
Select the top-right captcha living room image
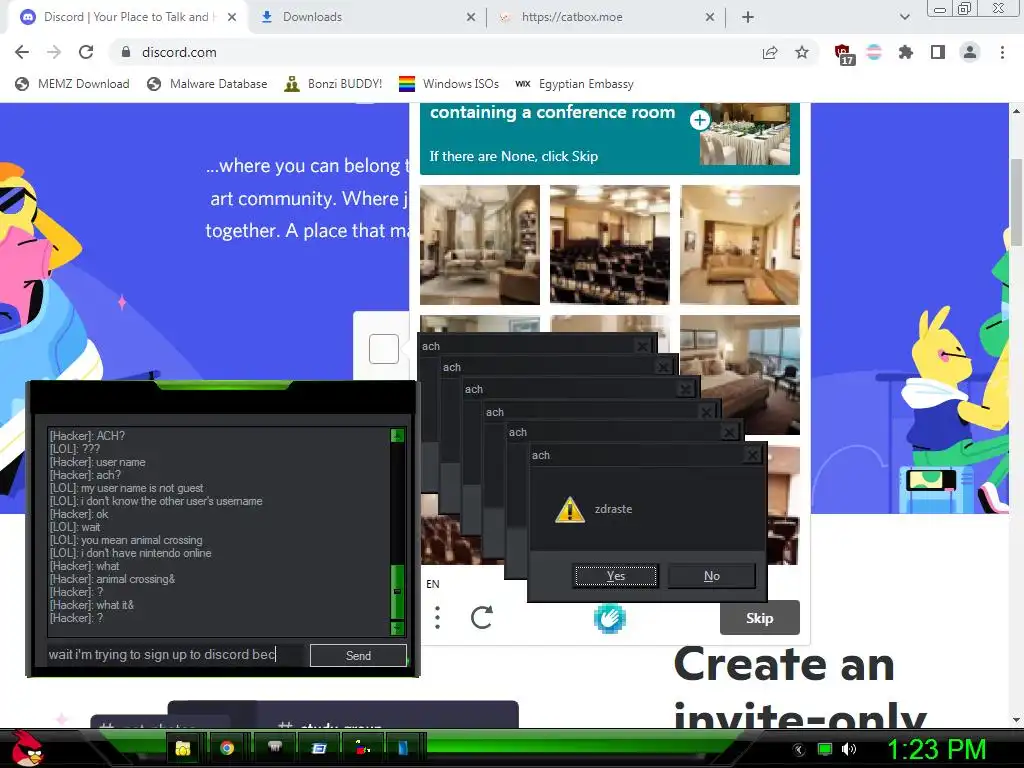tap(740, 245)
